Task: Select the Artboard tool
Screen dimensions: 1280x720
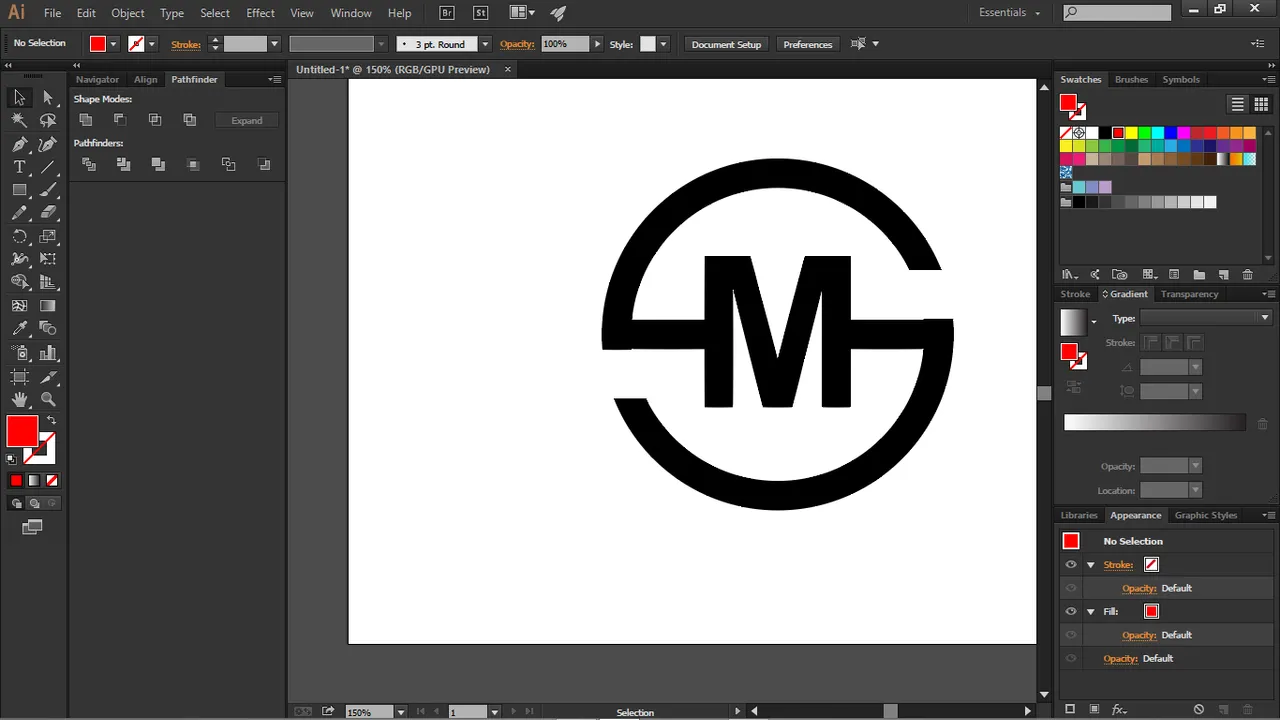Action: click(19, 376)
